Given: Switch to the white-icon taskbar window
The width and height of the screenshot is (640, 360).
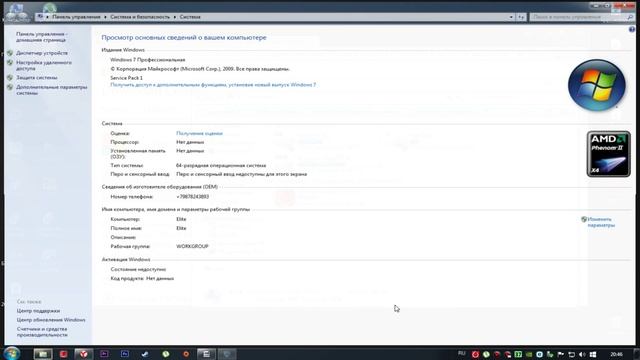Looking at the screenshot, I should pos(206,354).
